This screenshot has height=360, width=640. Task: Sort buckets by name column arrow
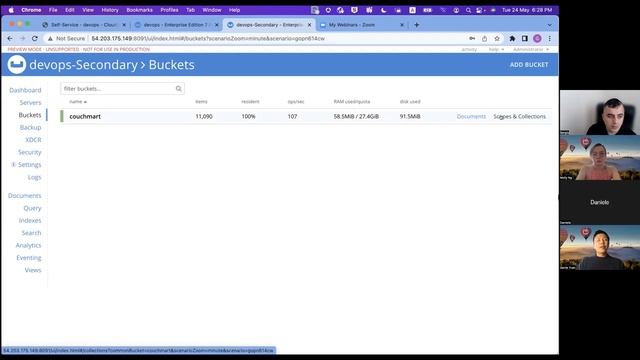pos(85,102)
